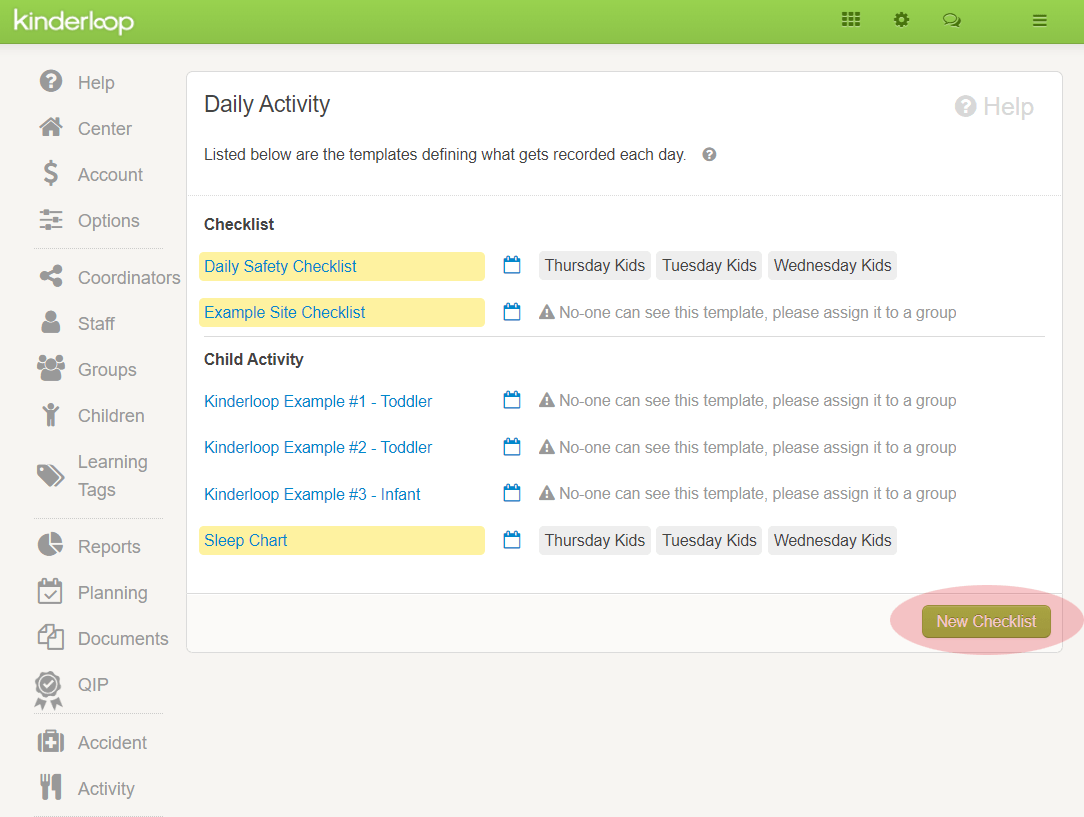Click the calendar icon beside Daily Safety Checklist
Screen dimensions: 1084x817
(512, 265)
